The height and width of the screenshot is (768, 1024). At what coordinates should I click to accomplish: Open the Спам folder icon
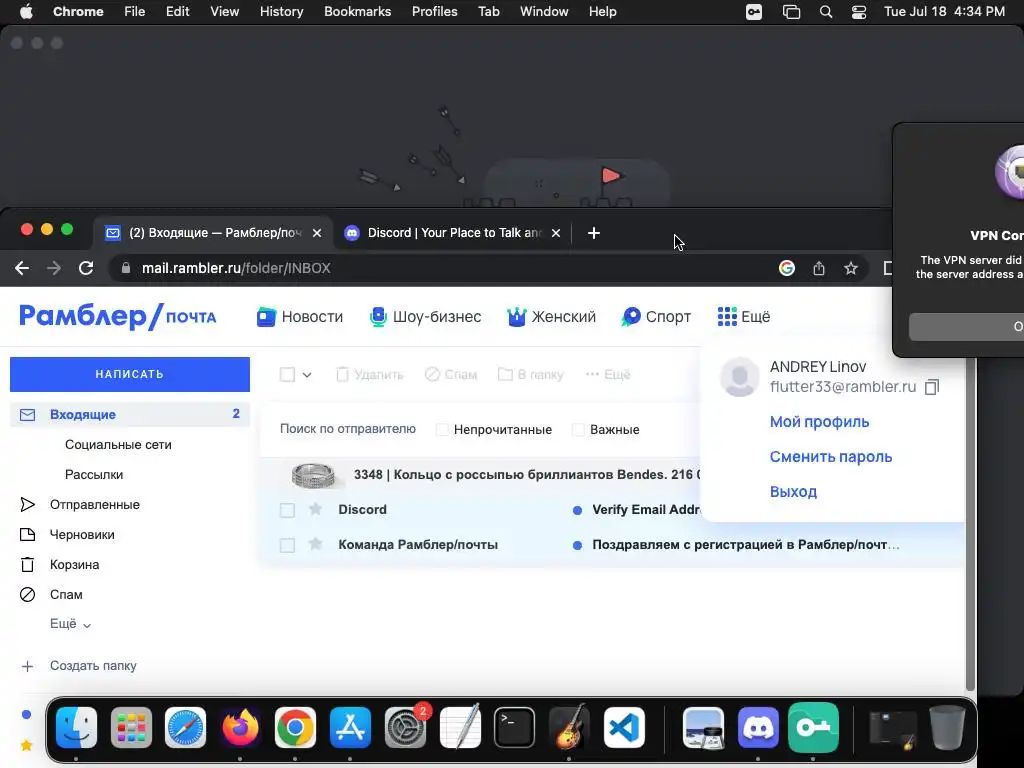tap(27, 594)
